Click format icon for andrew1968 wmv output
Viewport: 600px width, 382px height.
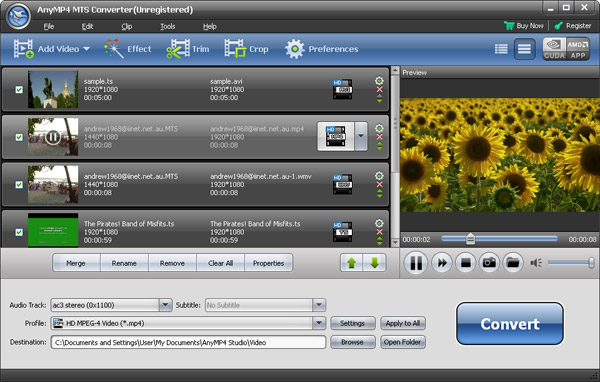pos(342,184)
